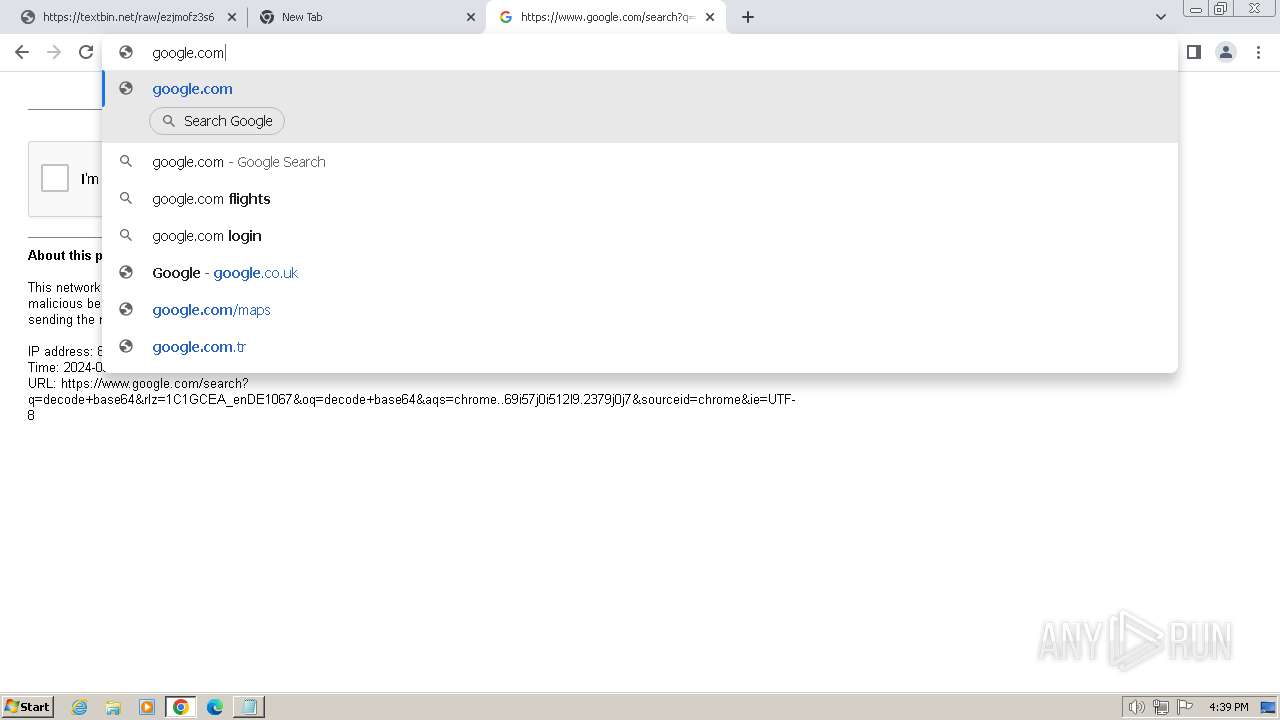Go back with the browser Back arrow
This screenshot has height=720, width=1280.
click(x=22, y=52)
